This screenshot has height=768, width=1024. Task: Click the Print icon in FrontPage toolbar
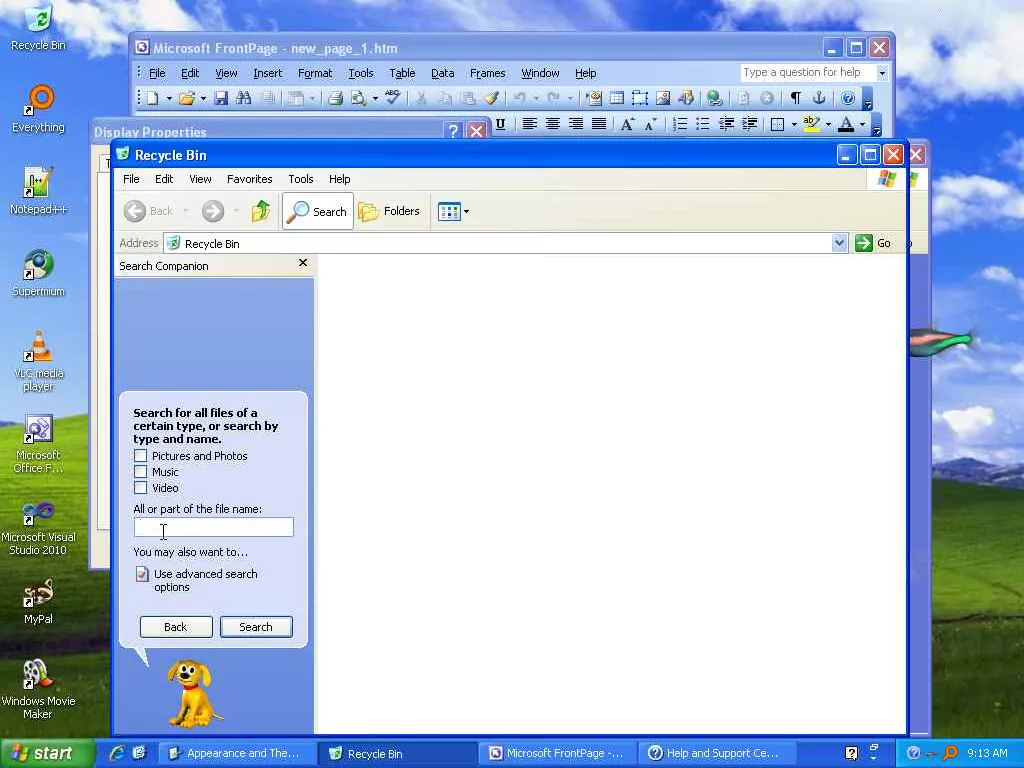point(336,99)
